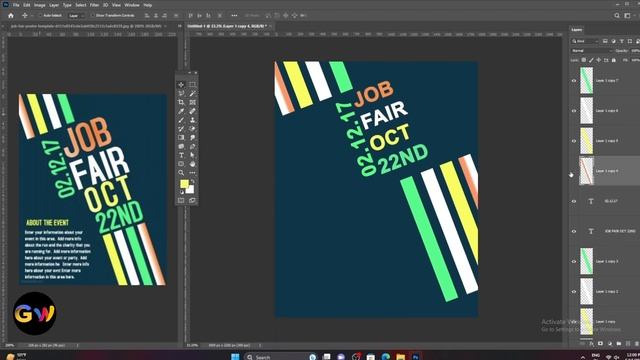Screen dimensions: 640x360
Task: Select the Lasso tool
Action: click(181, 93)
